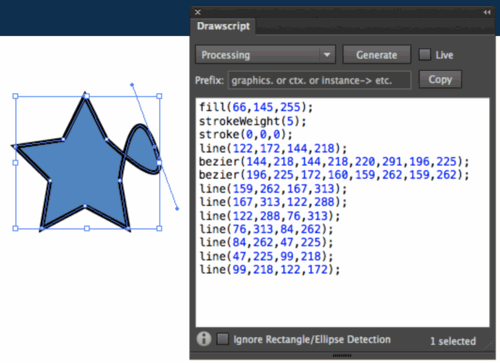Enable the Live checkbox
500x363 pixels.
[x=425, y=55]
